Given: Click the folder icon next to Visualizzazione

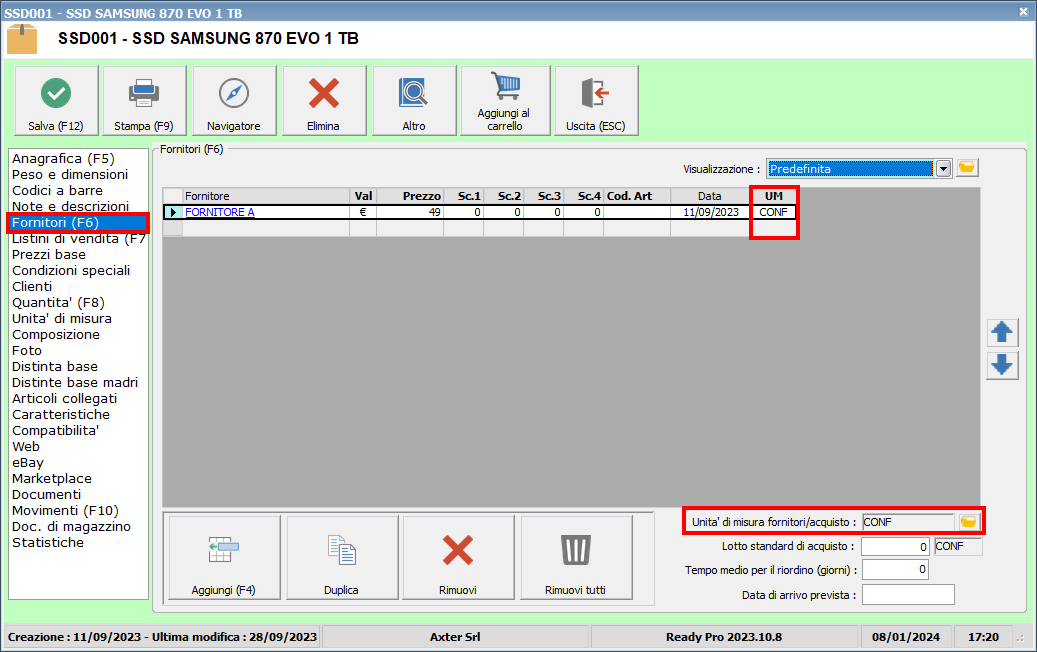Looking at the screenshot, I should pos(966,168).
